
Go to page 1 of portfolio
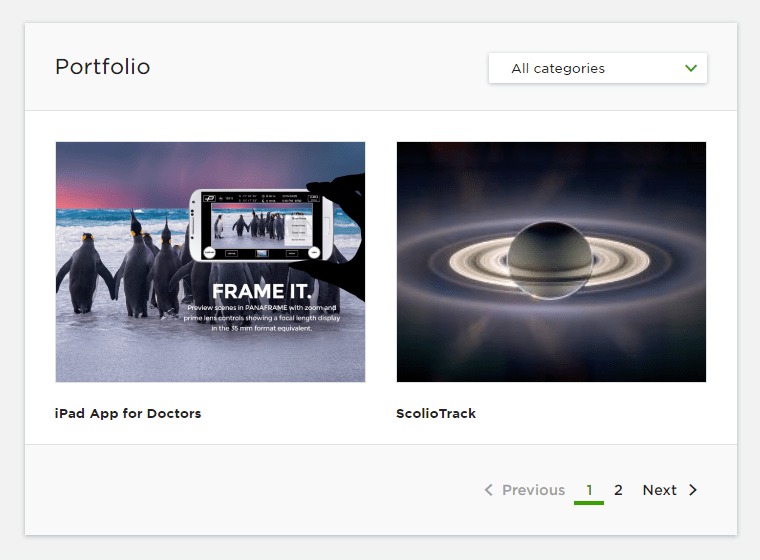point(589,490)
